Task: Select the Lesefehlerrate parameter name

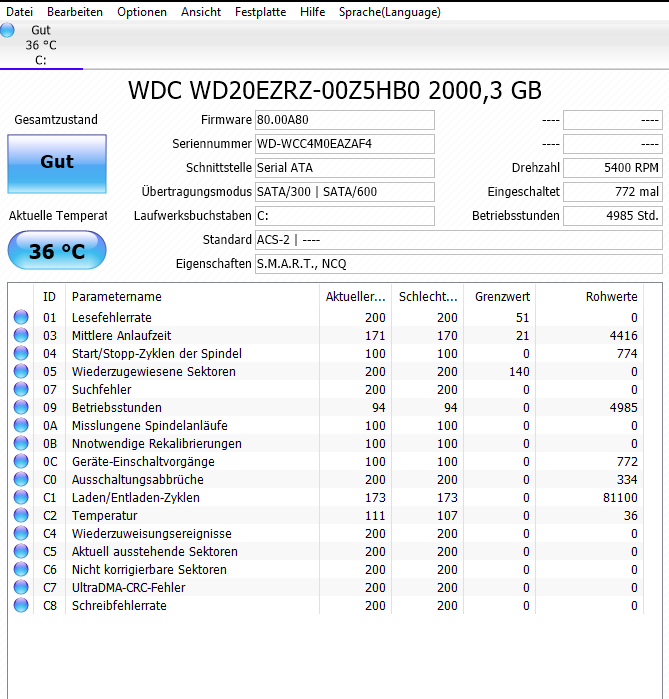Action: [x=112, y=317]
